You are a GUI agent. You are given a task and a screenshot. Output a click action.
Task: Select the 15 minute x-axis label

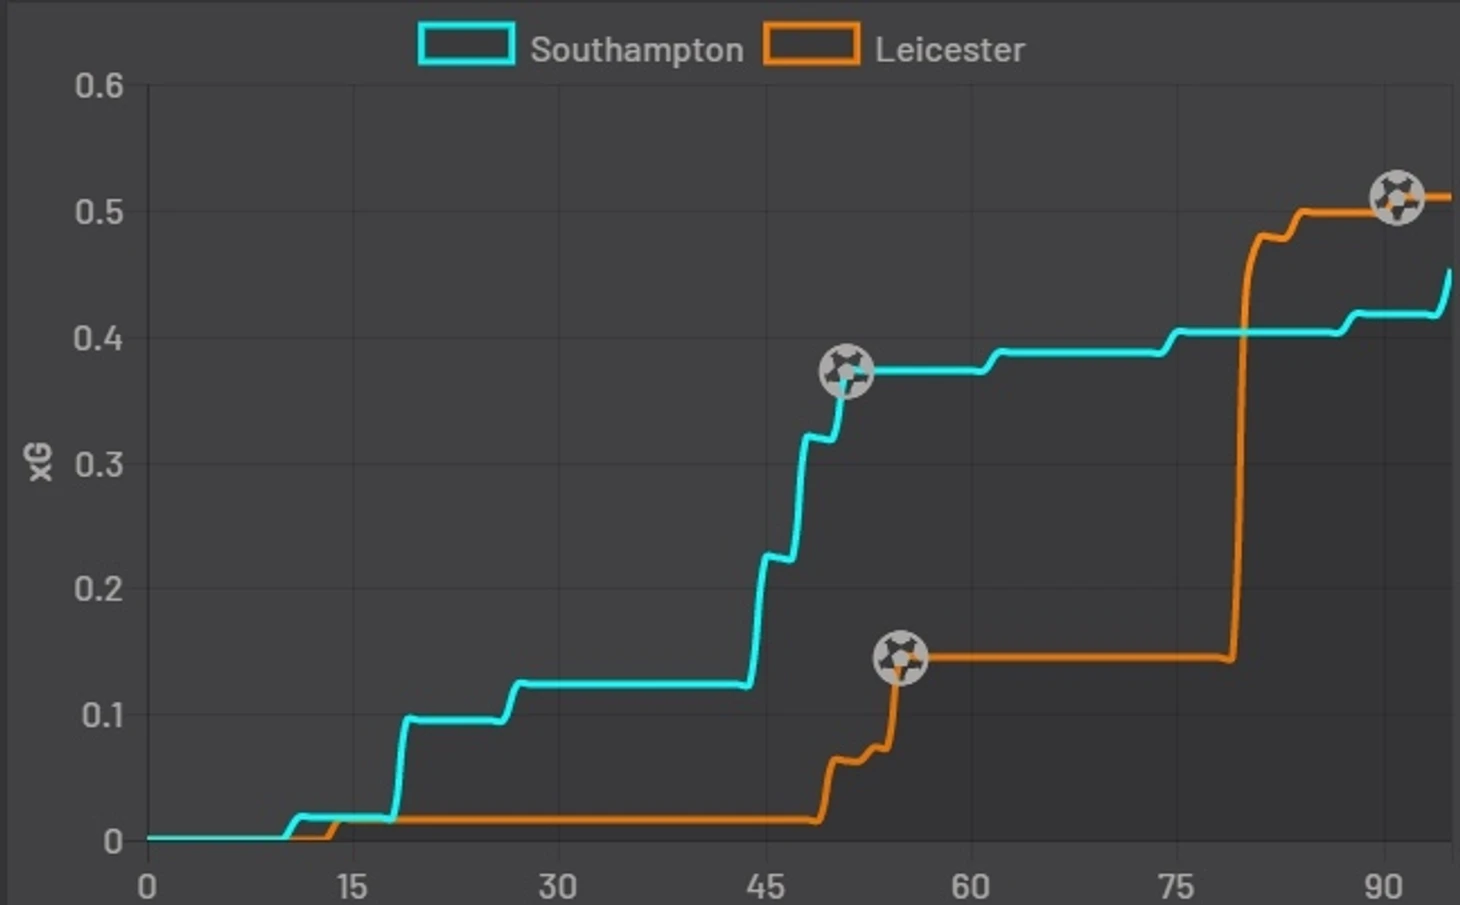tap(352, 886)
